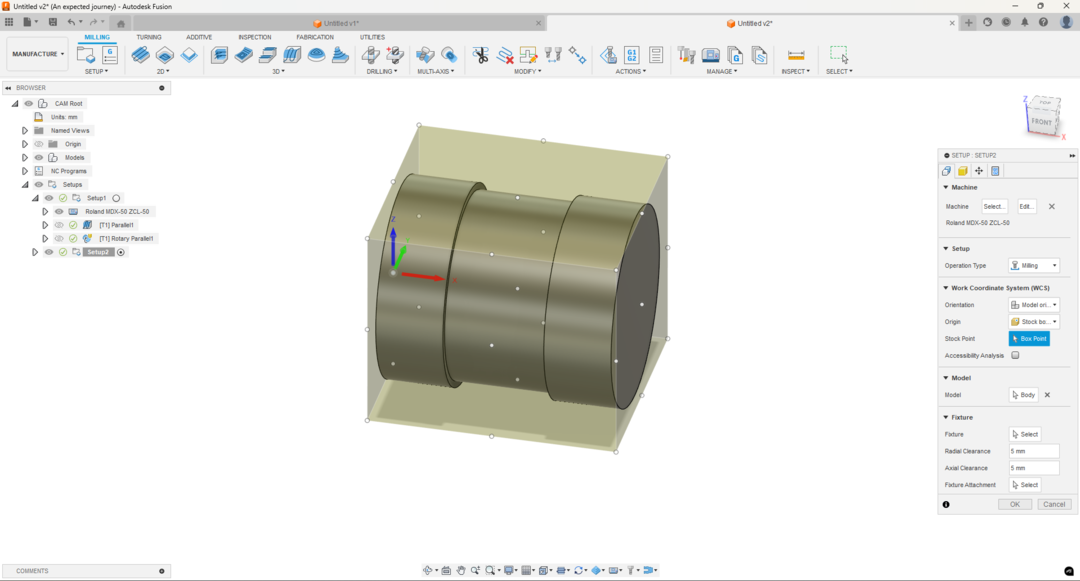Viewport: 1080px width, 581px height.
Task: Select the 3D Parallel toolpath icon
Action: (292, 55)
